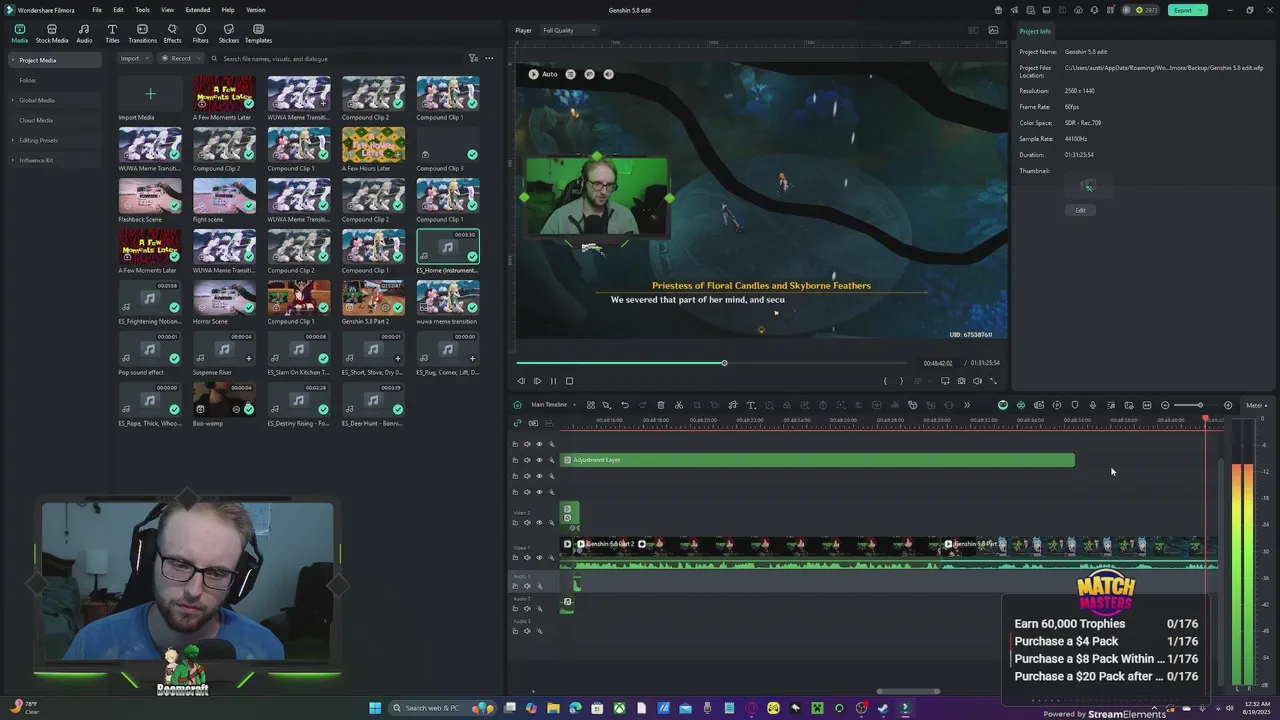Mute the Audio 1 track
The image size is (1280, 720).
(x=527, y=586)
